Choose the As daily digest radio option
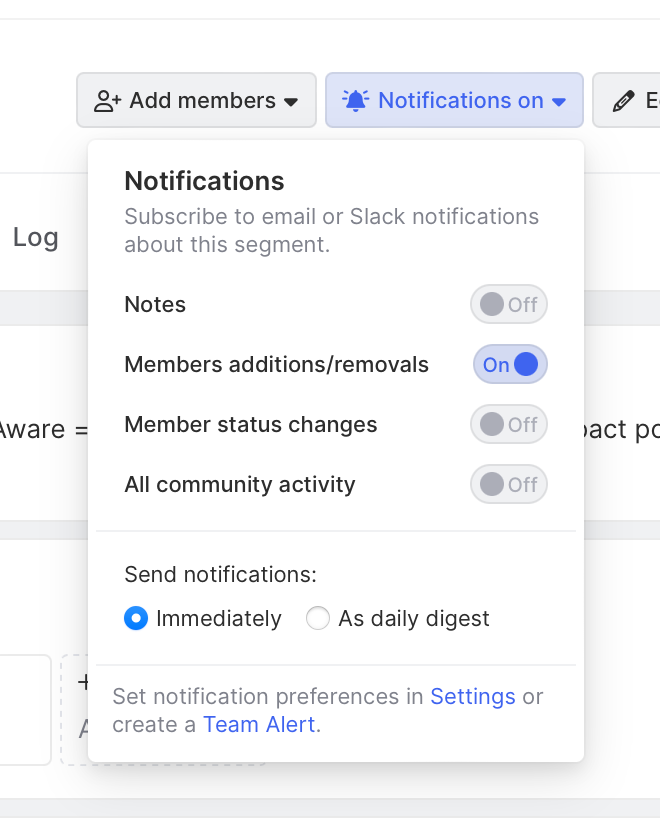The height and width of the screenshot is (818, 660). (318, 619)
